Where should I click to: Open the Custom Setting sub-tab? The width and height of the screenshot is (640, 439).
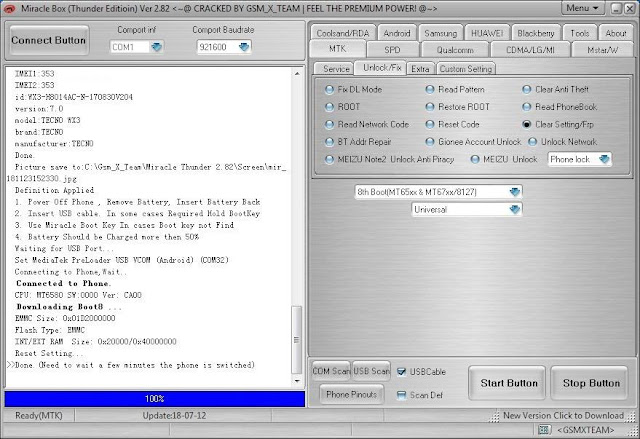[x=466, y=69]
